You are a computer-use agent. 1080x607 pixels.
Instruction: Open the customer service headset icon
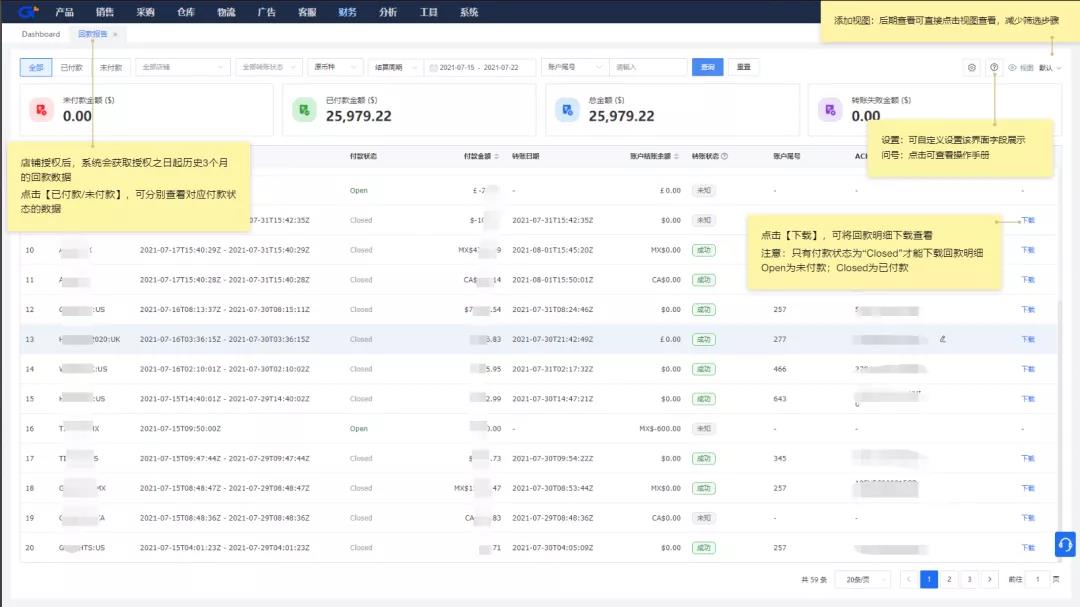click(x=1065, y=544)
